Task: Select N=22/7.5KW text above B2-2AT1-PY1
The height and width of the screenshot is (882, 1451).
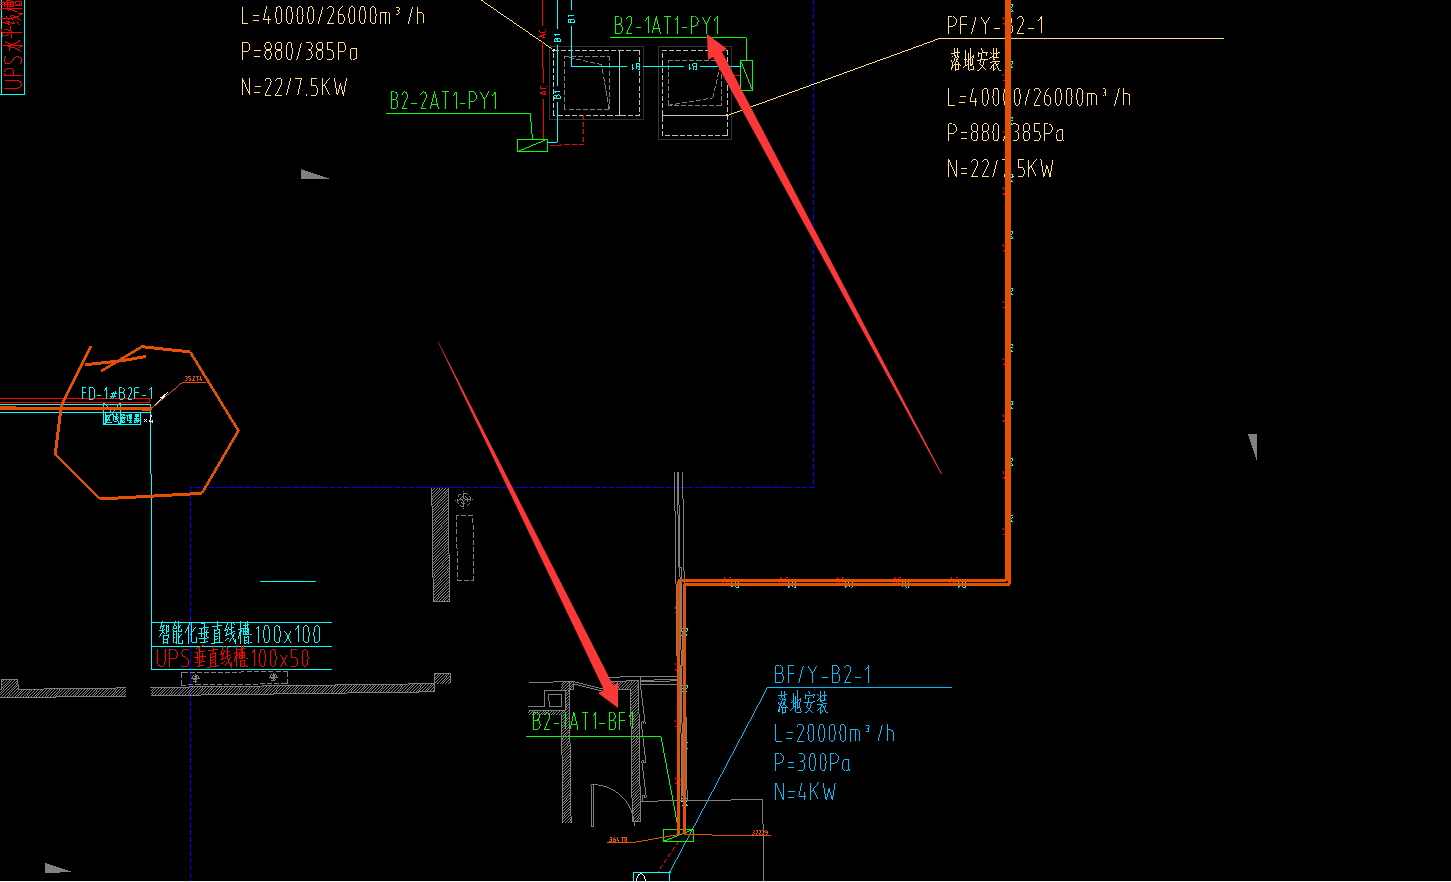Action: tap(294, 87)
